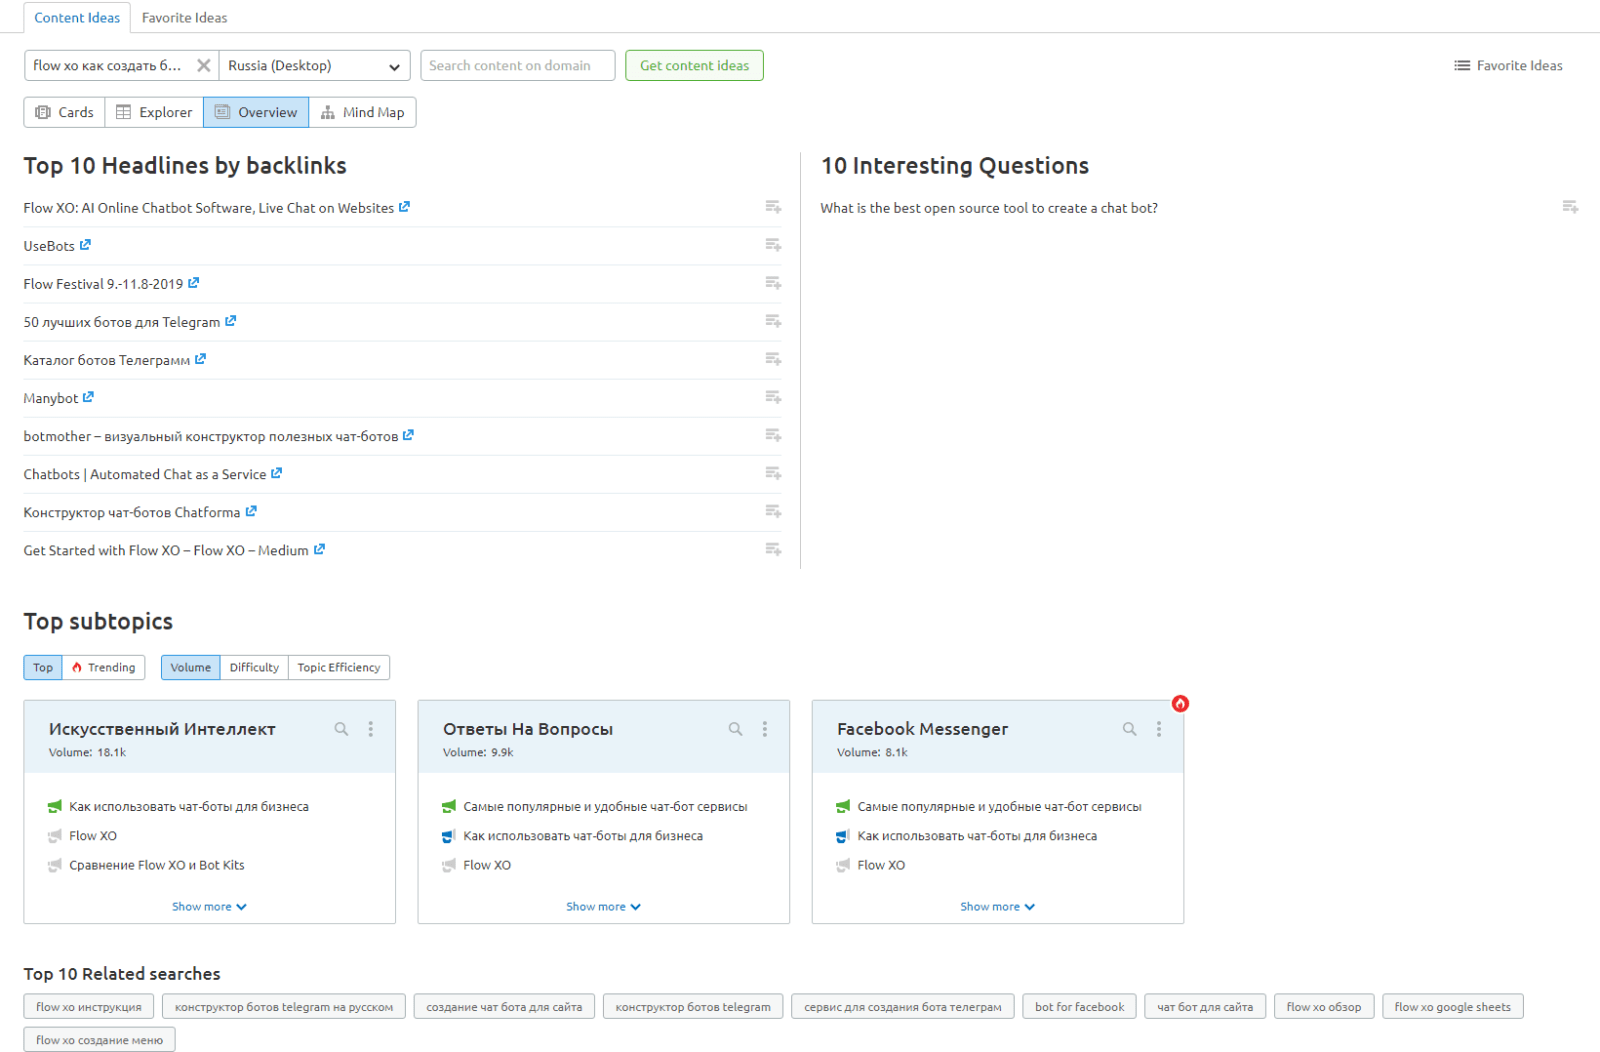Viewport: 1600px width, 1052px height.
Task: Focus the Search content on domain field
Action: (517, 66)
